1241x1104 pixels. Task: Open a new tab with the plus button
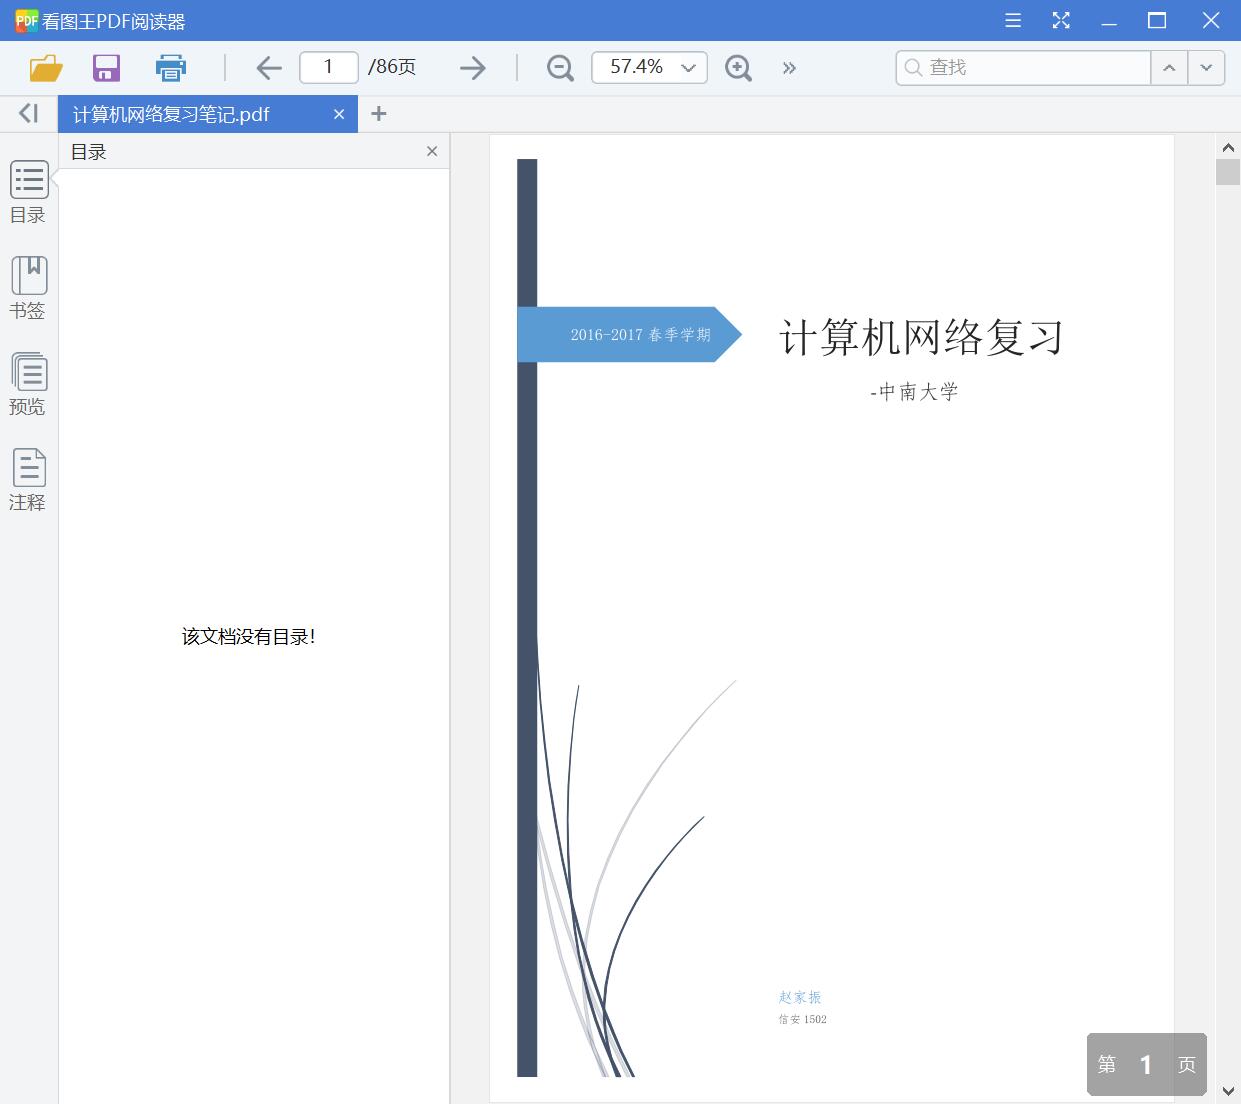(x=378, y=113)
